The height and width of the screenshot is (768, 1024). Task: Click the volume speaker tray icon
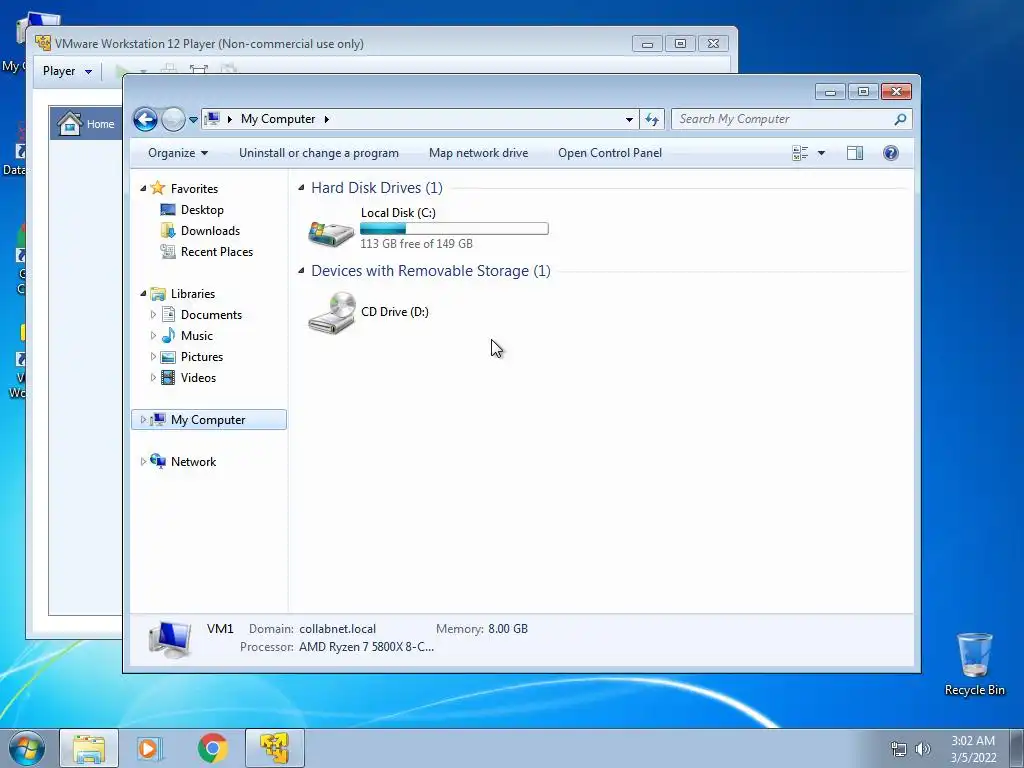click(922, 749)
